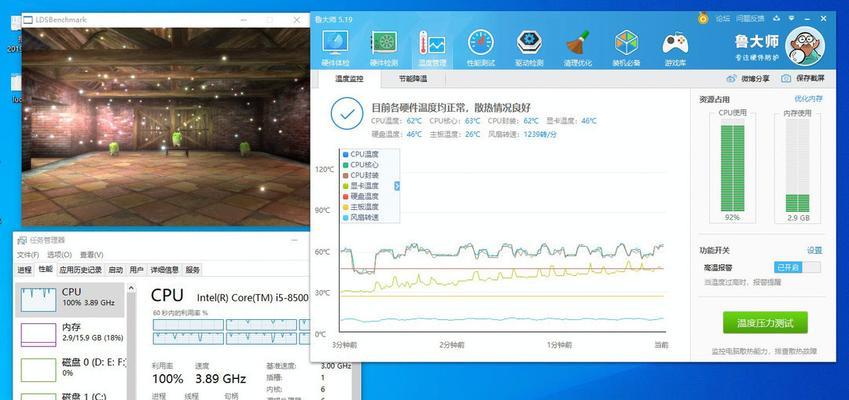Start the 温度压力测试 stress test

[x=765, y=323]
